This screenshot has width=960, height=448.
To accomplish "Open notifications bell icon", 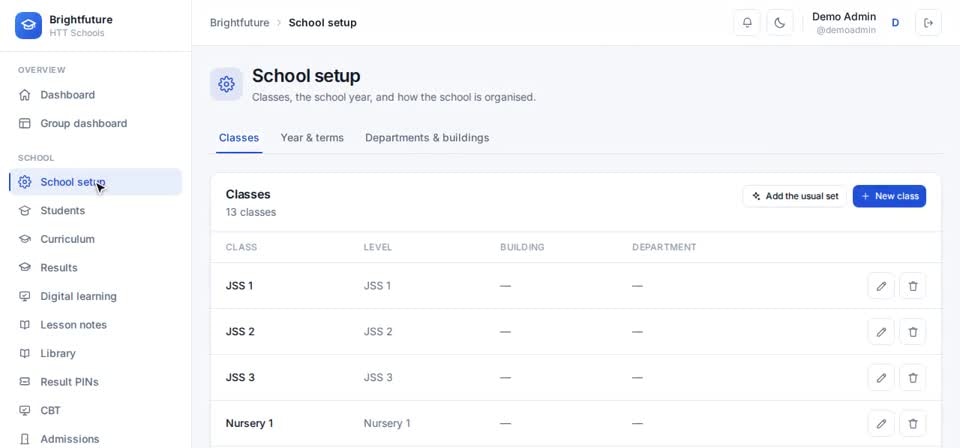I will (x=747, y=23).
